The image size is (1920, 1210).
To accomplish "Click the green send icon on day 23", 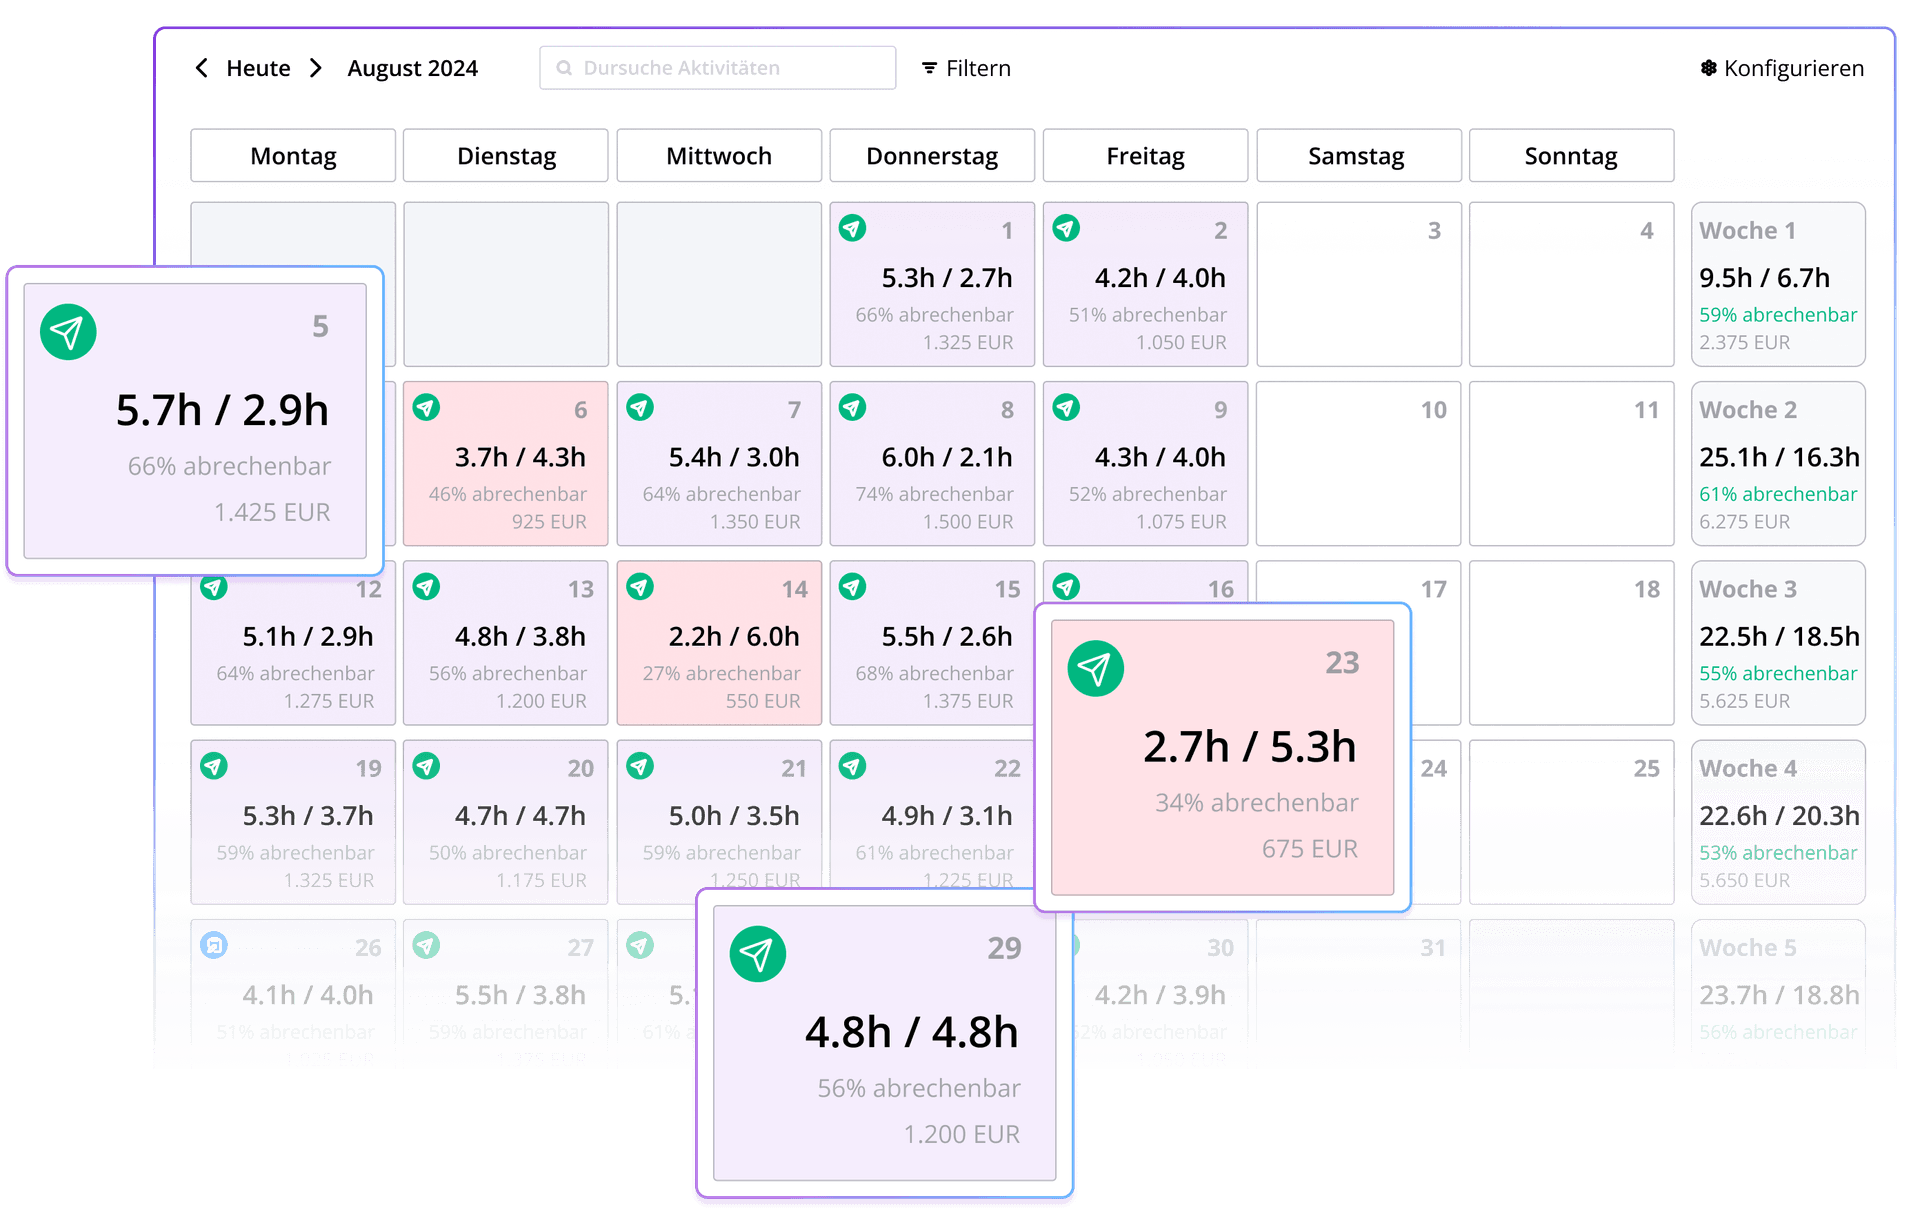I will pyautogui.click(x=1095, y=669).
